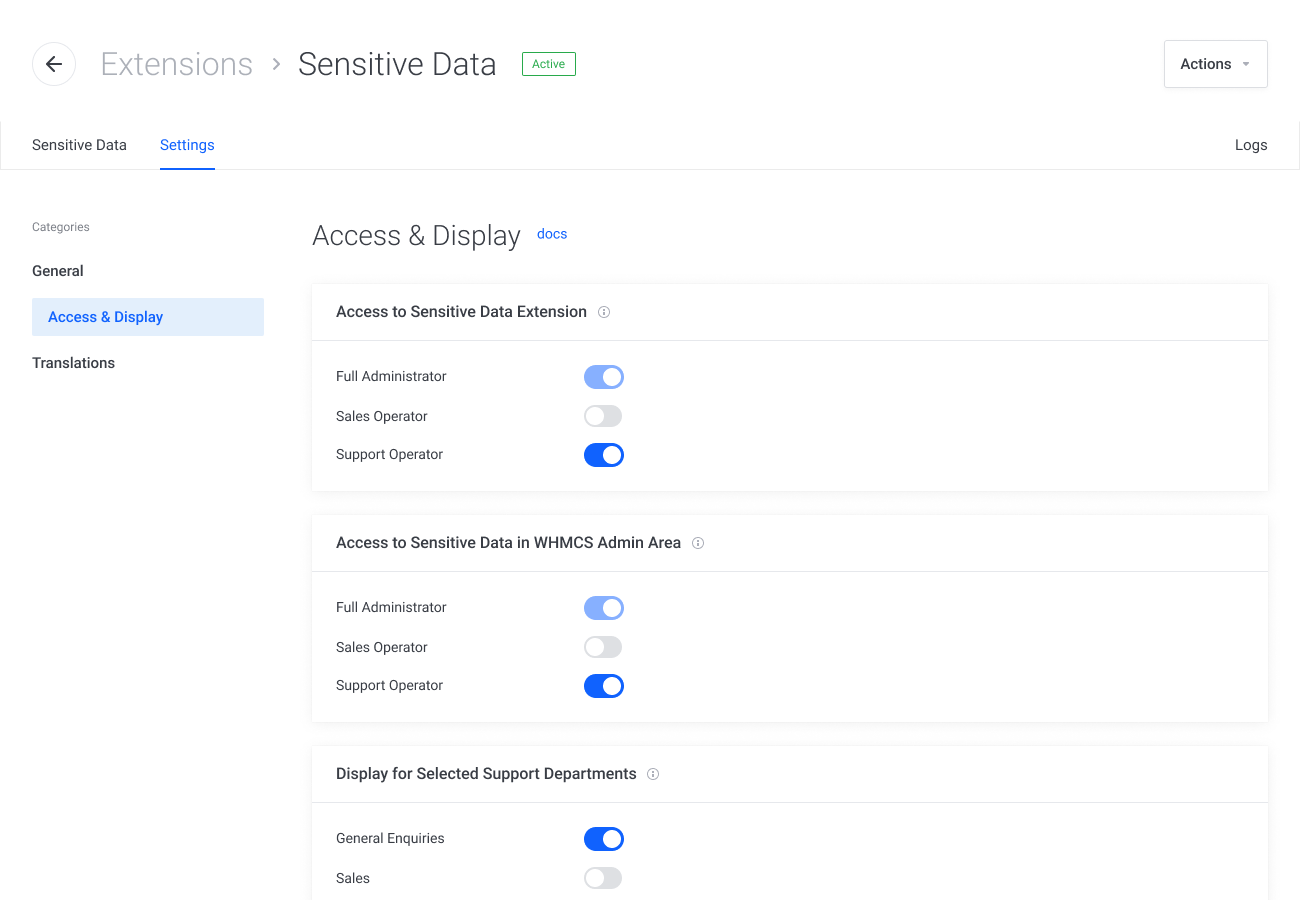Click the back arrow button

54,64
